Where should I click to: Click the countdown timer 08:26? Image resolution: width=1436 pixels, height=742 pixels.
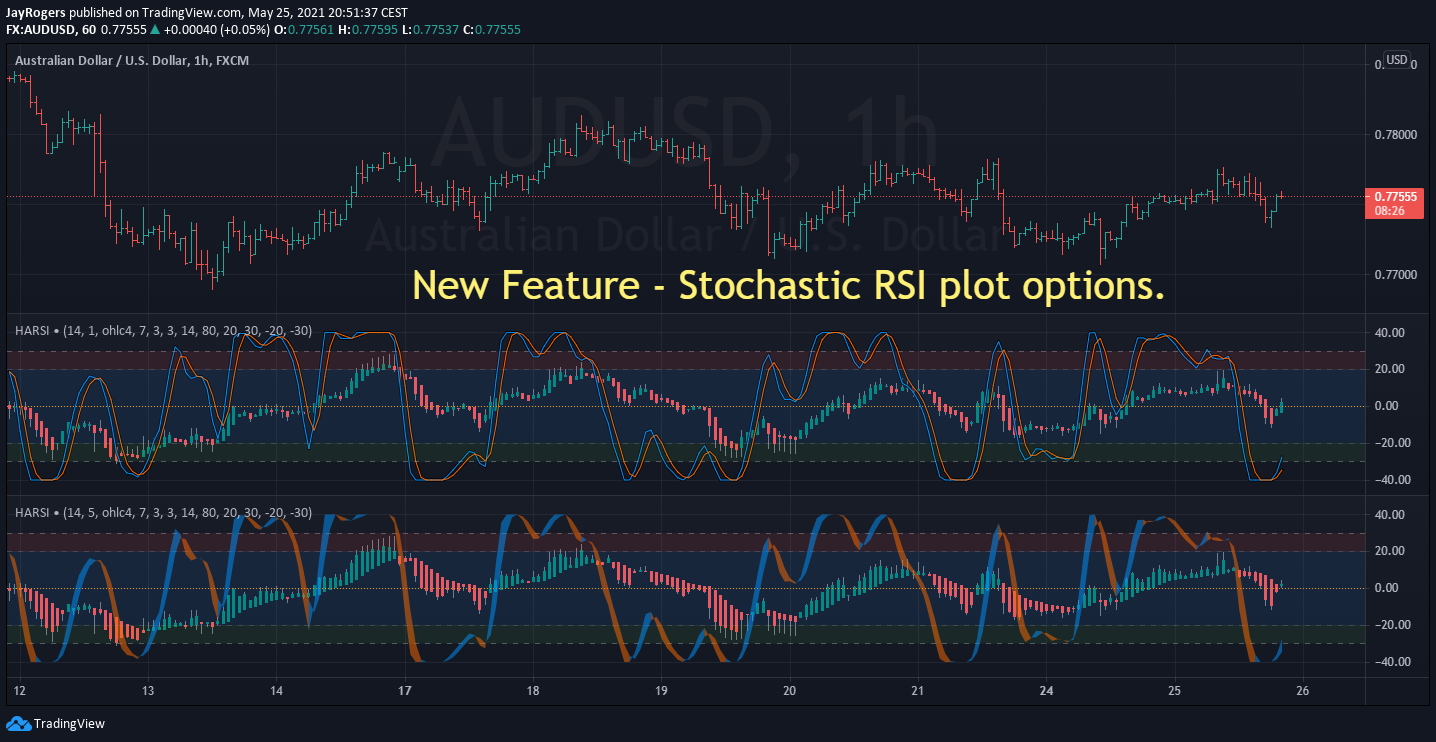coord(1389,211)
